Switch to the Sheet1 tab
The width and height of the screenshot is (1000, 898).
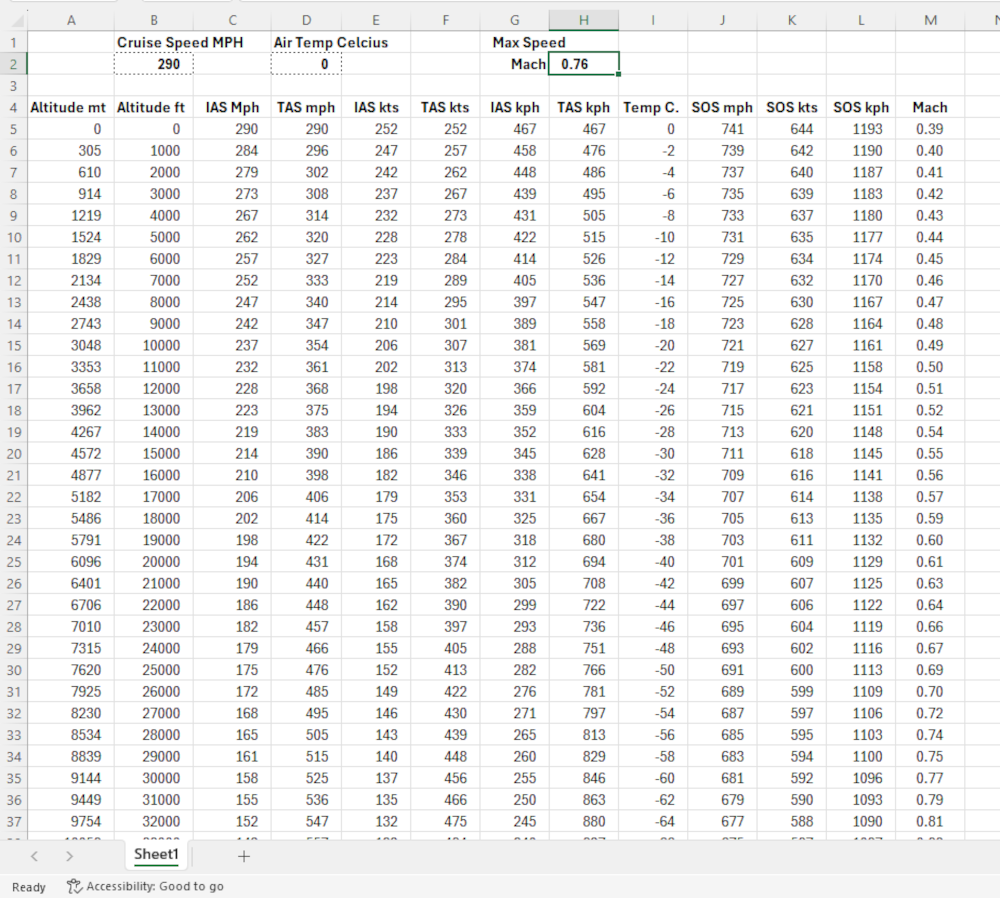click(156, 855)
